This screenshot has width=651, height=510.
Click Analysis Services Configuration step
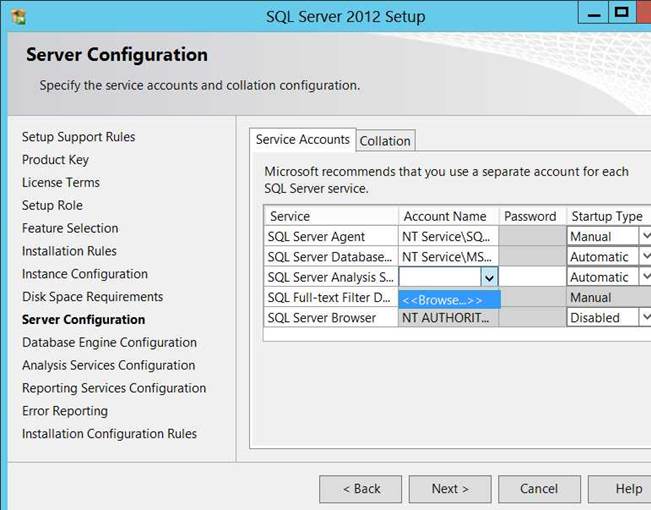click(109, 365)
